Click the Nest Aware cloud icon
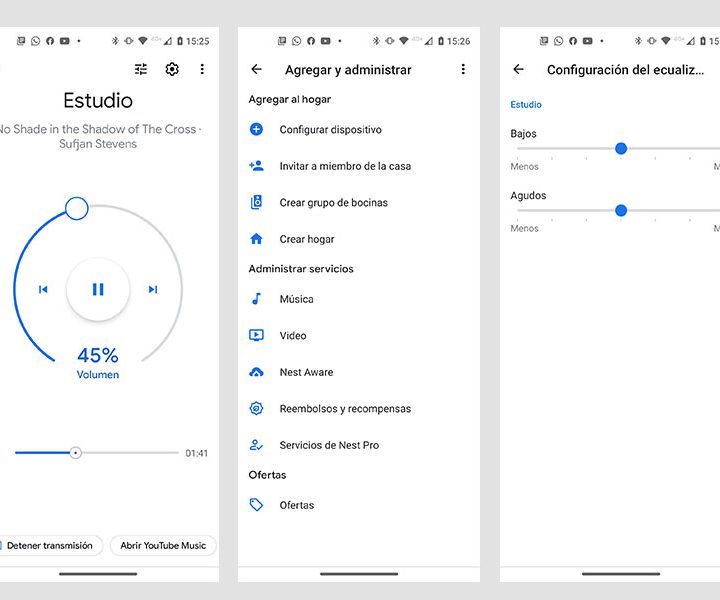 256,372
